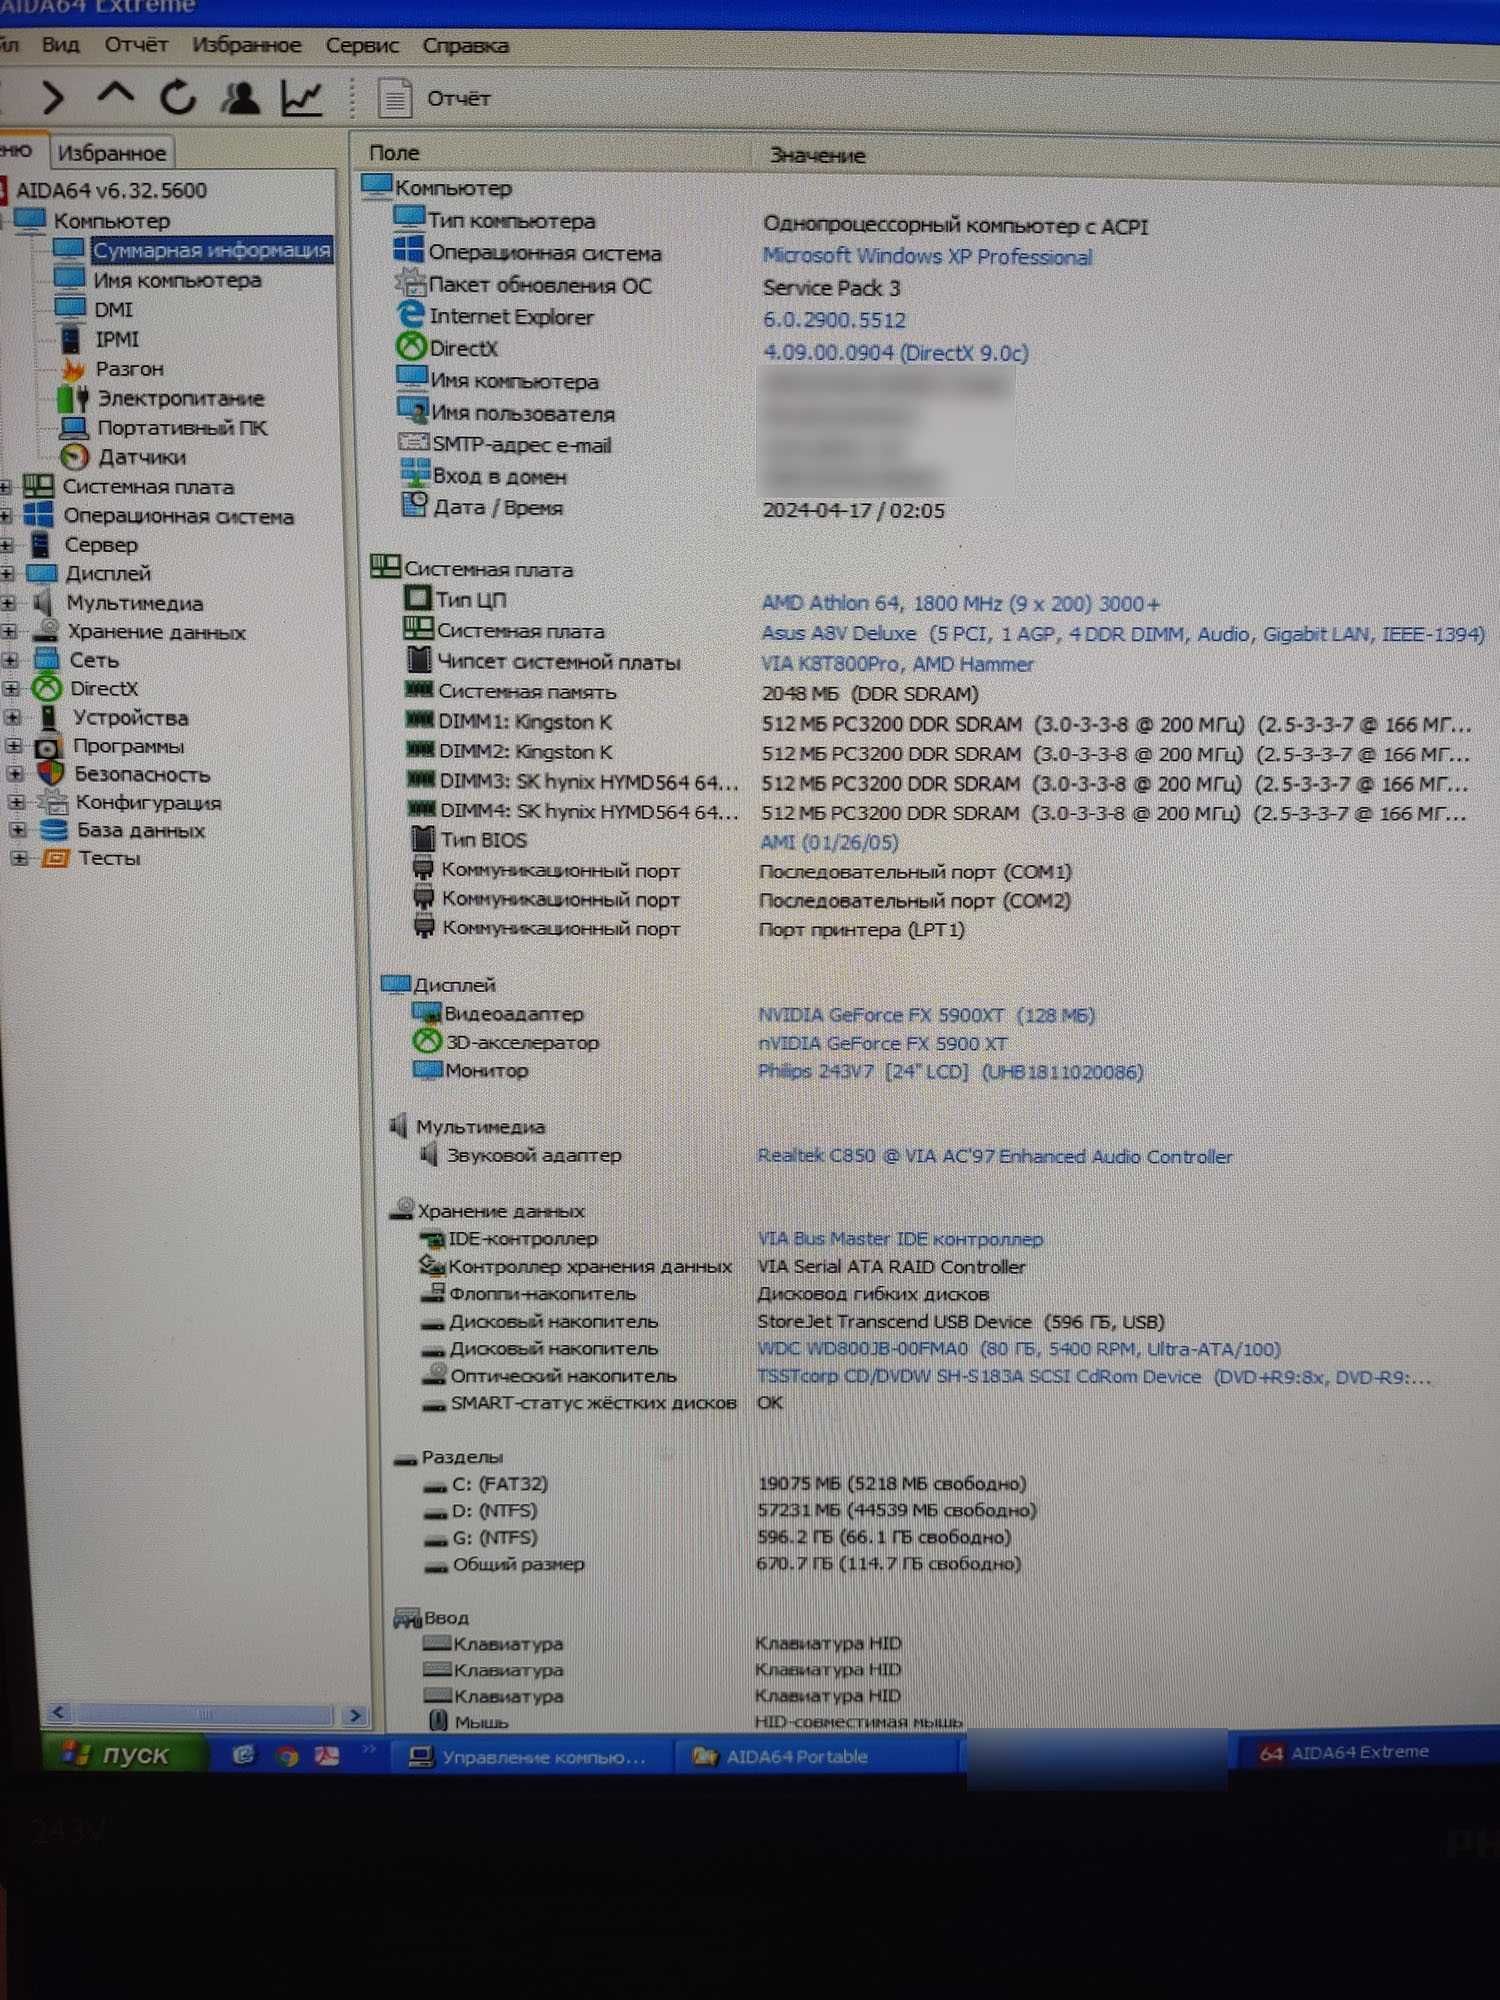Click the Значение column header
1500x2000 pixels.
(x=817, y=155)
